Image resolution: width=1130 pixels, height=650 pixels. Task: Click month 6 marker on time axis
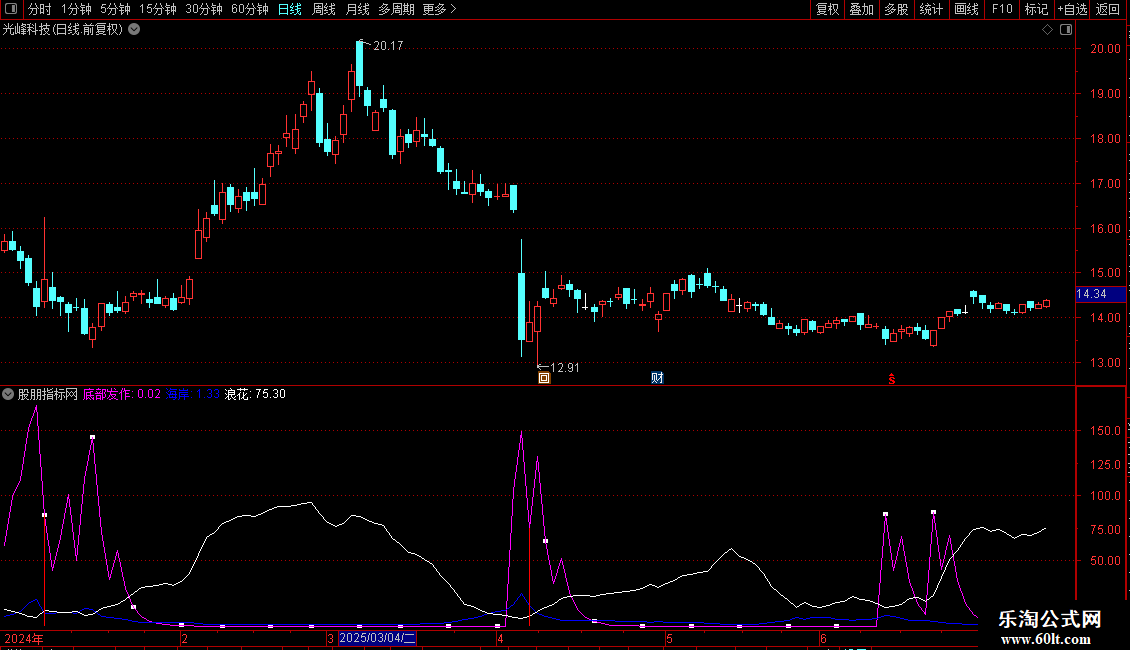click(x=822, y=638)
